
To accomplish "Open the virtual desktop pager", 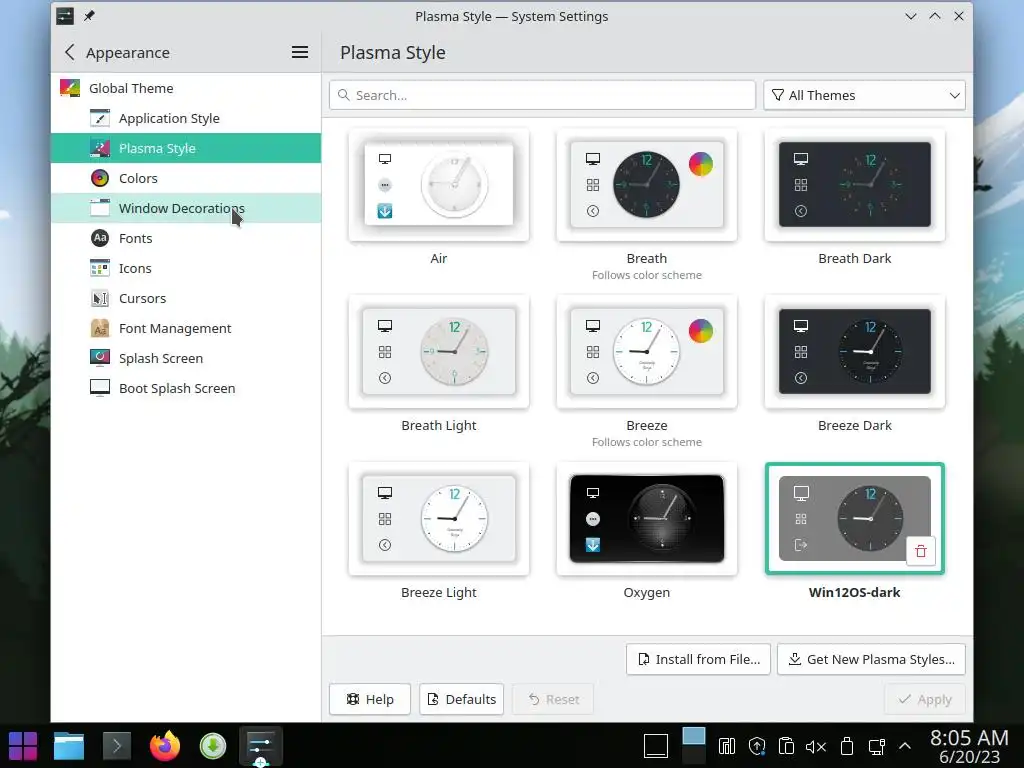I will point(694,746).
